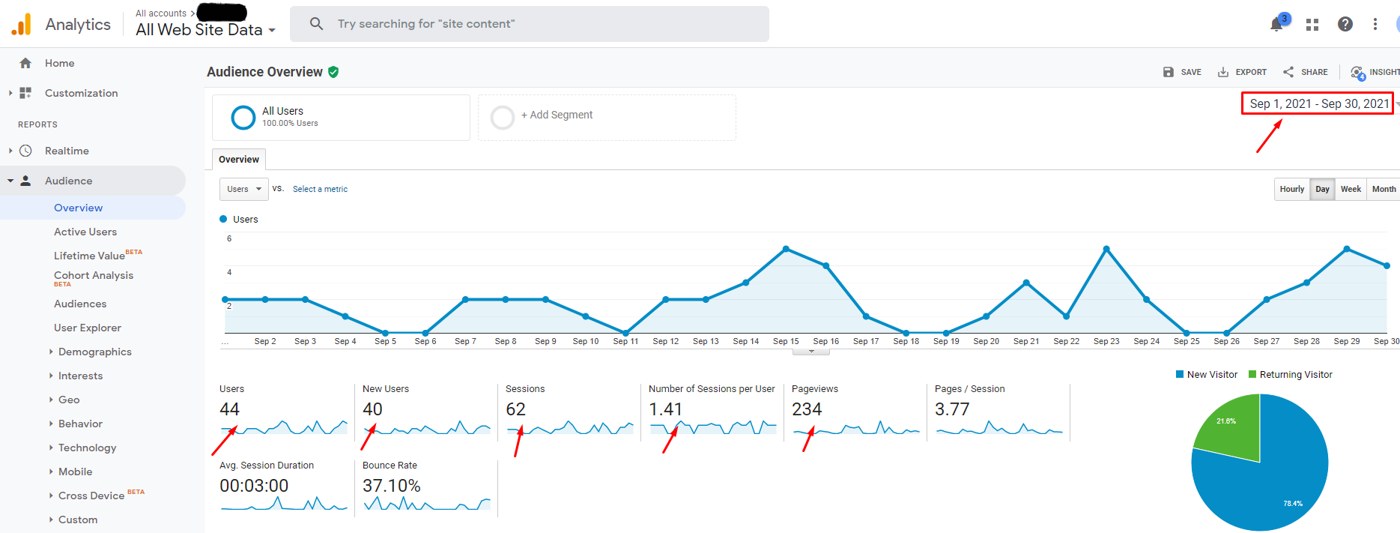
Task: Open the Insights icon
Action: pos(1357,72)
